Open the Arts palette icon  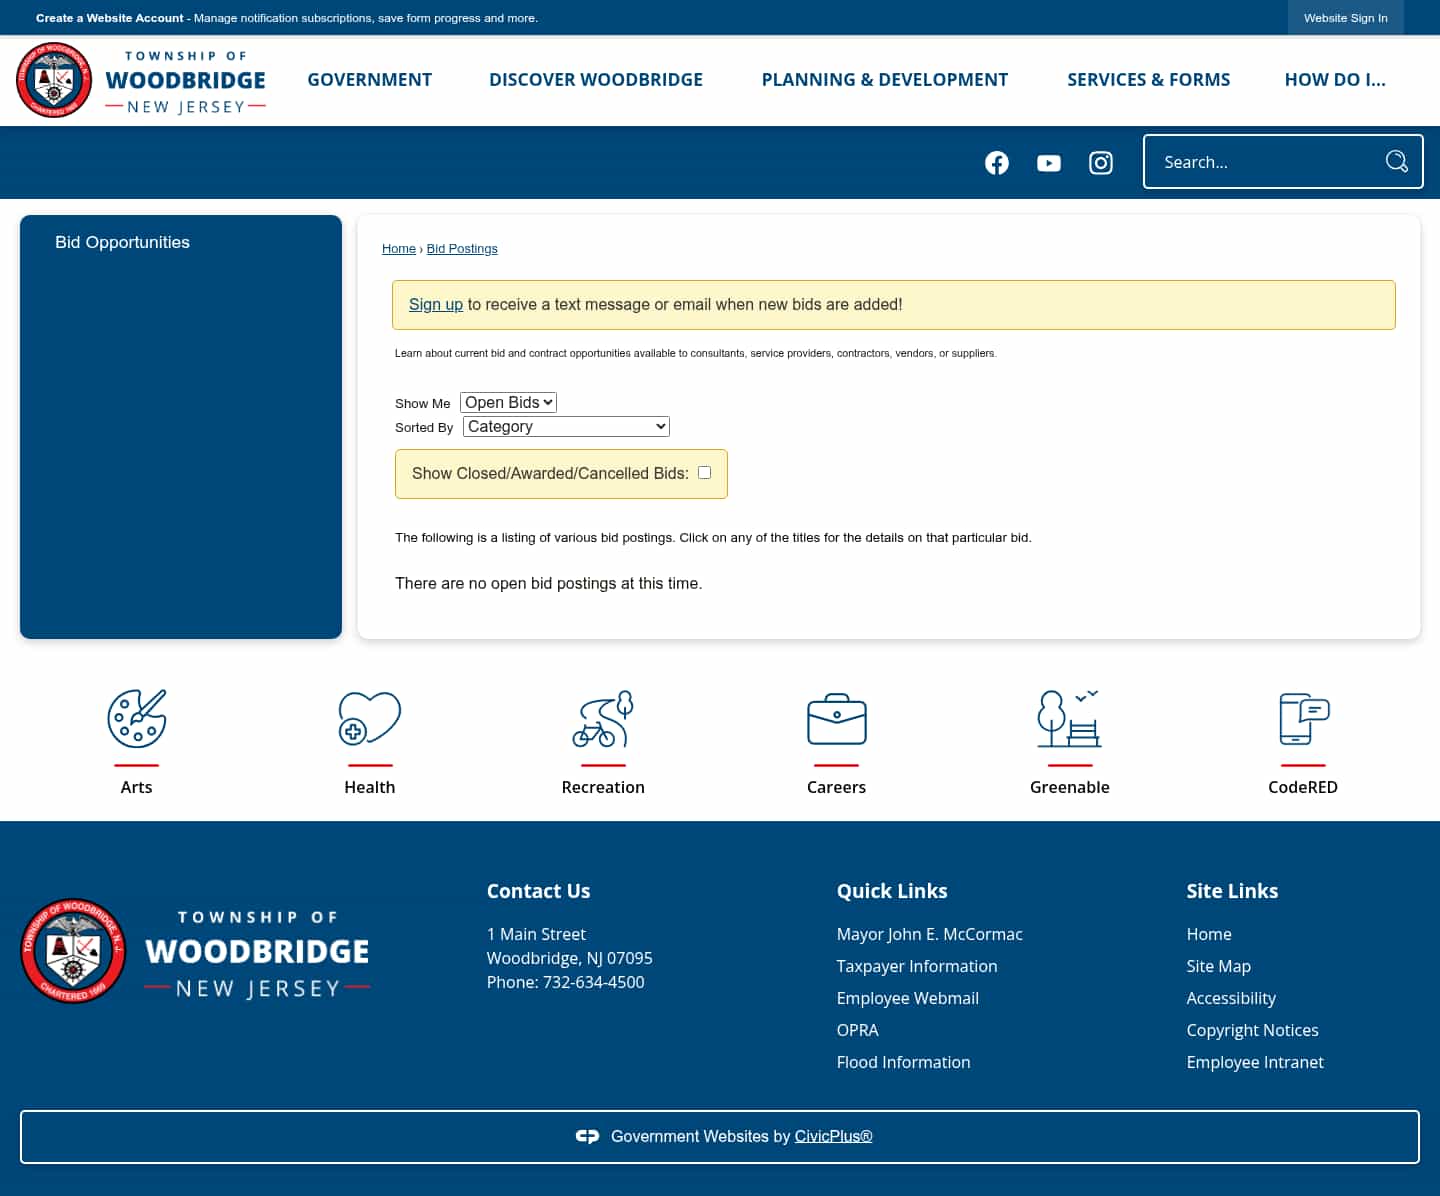pyautogui.click(x=137, y=719)
